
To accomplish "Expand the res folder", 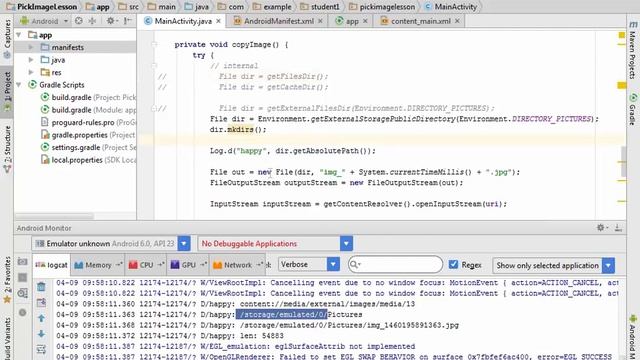I will pyautogui.click(x=31, y=72).
